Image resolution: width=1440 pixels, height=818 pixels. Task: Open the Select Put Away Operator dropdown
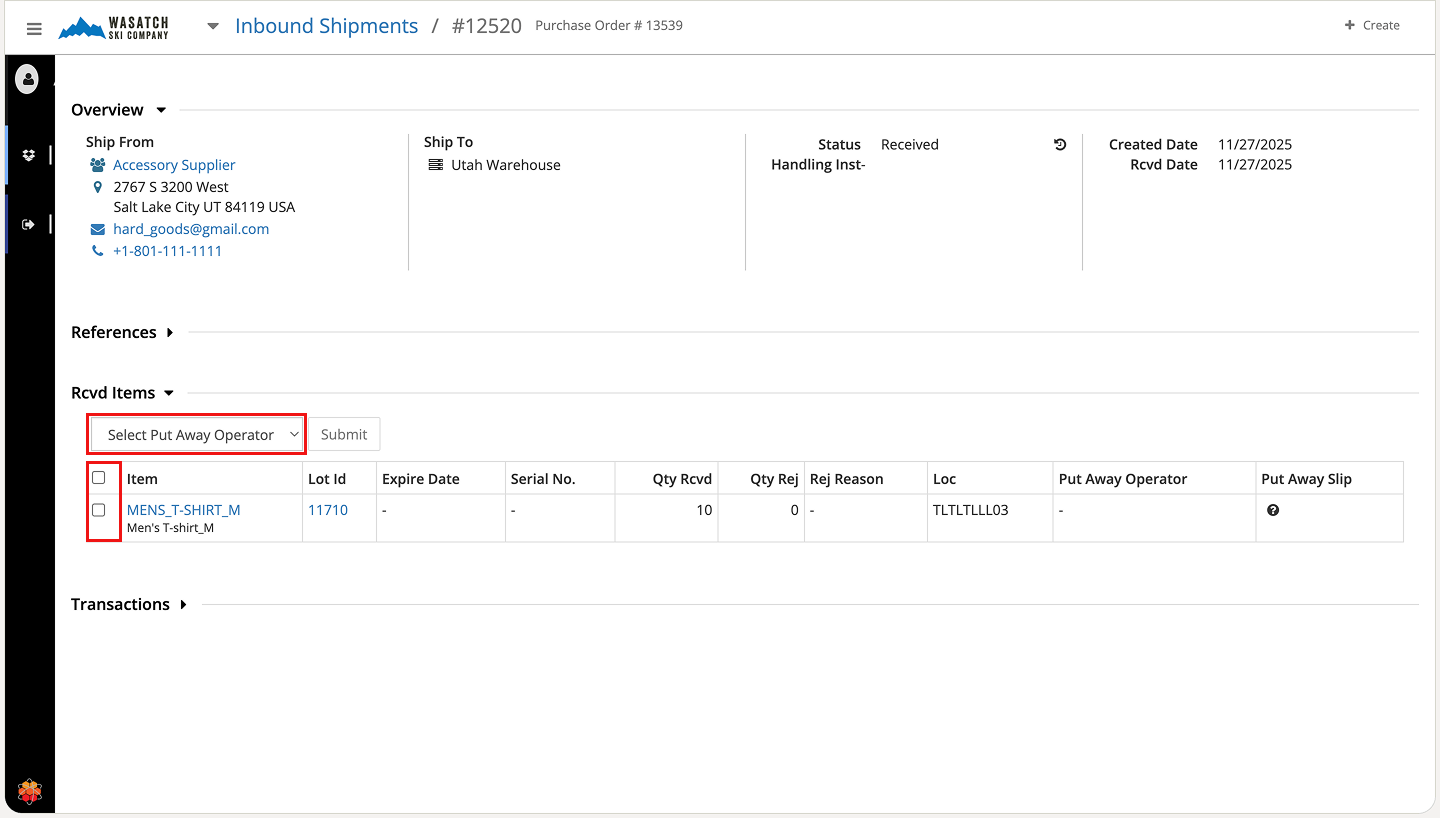tap(197, 435)
